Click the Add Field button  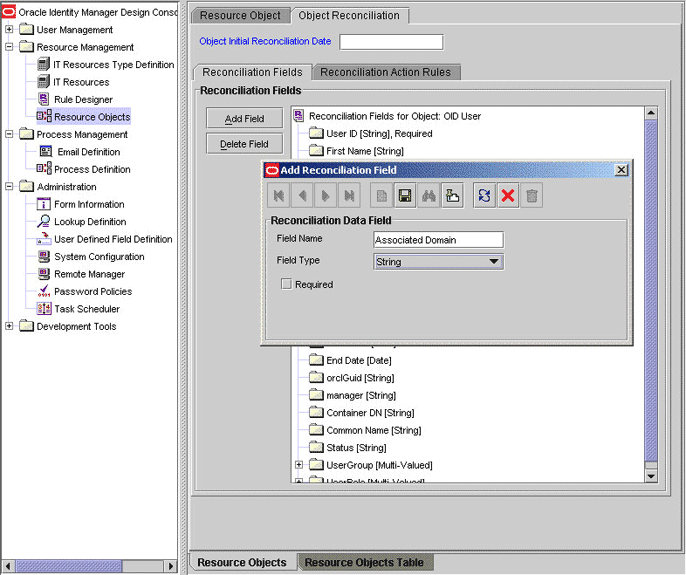(x=245, y=119)
